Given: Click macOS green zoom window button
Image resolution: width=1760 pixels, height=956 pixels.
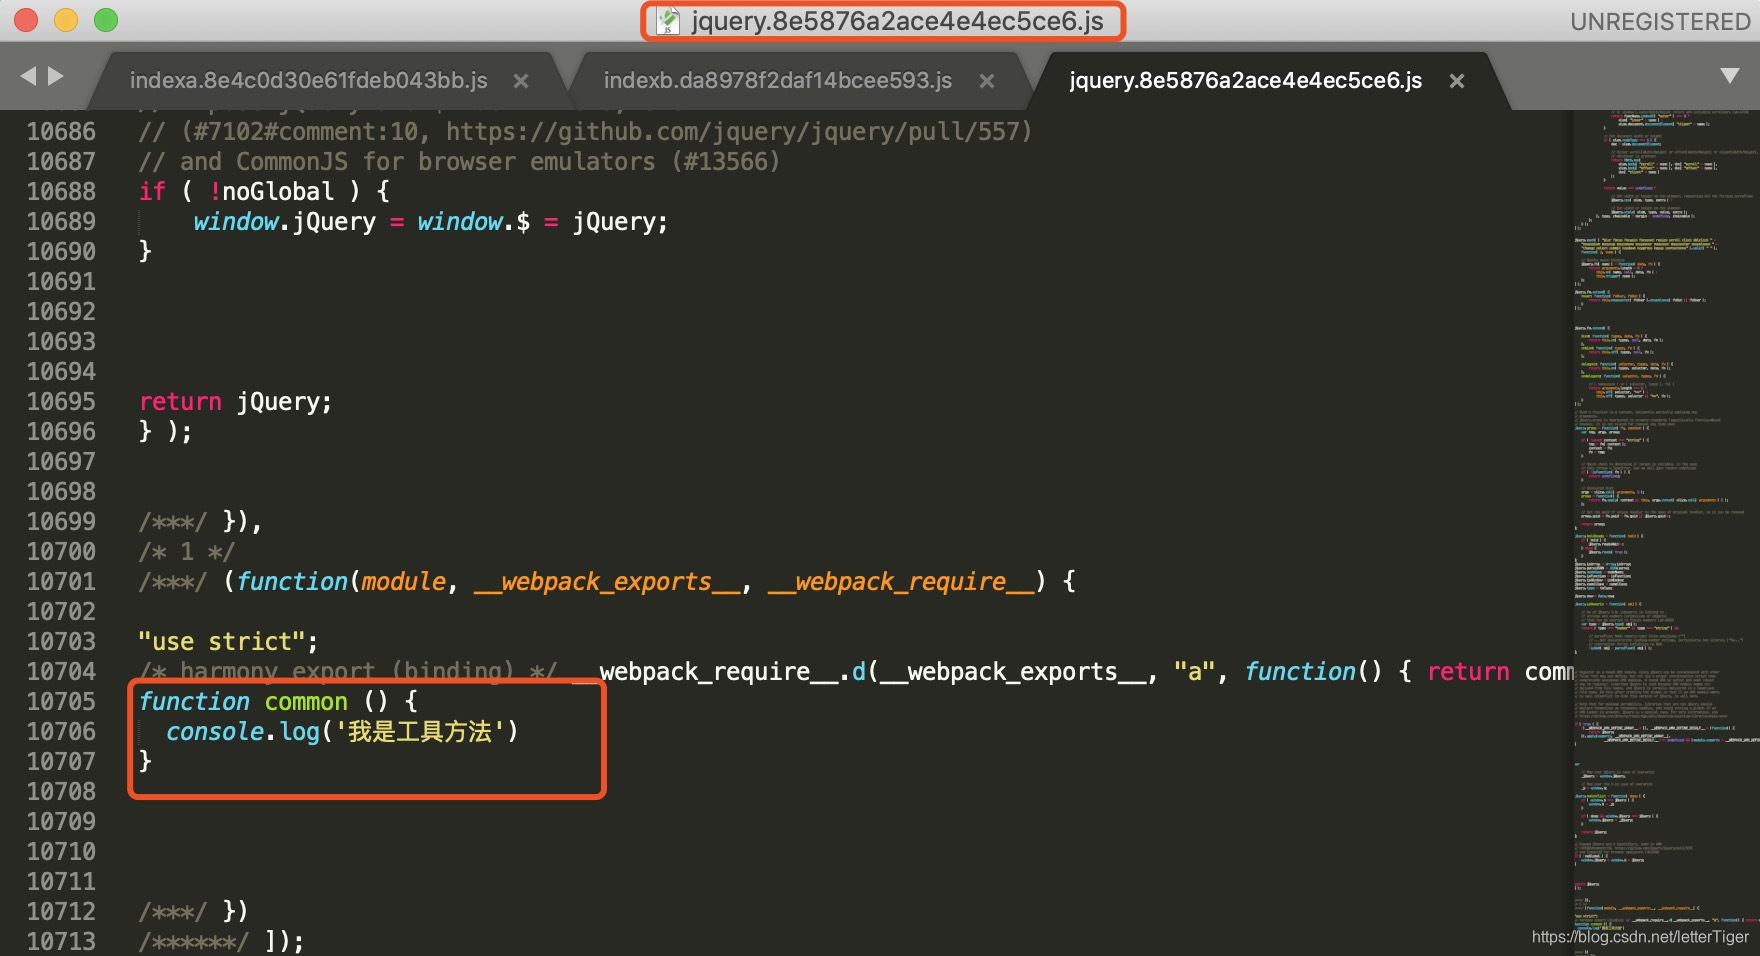Looking at the screenshot, I should point(106,20).
